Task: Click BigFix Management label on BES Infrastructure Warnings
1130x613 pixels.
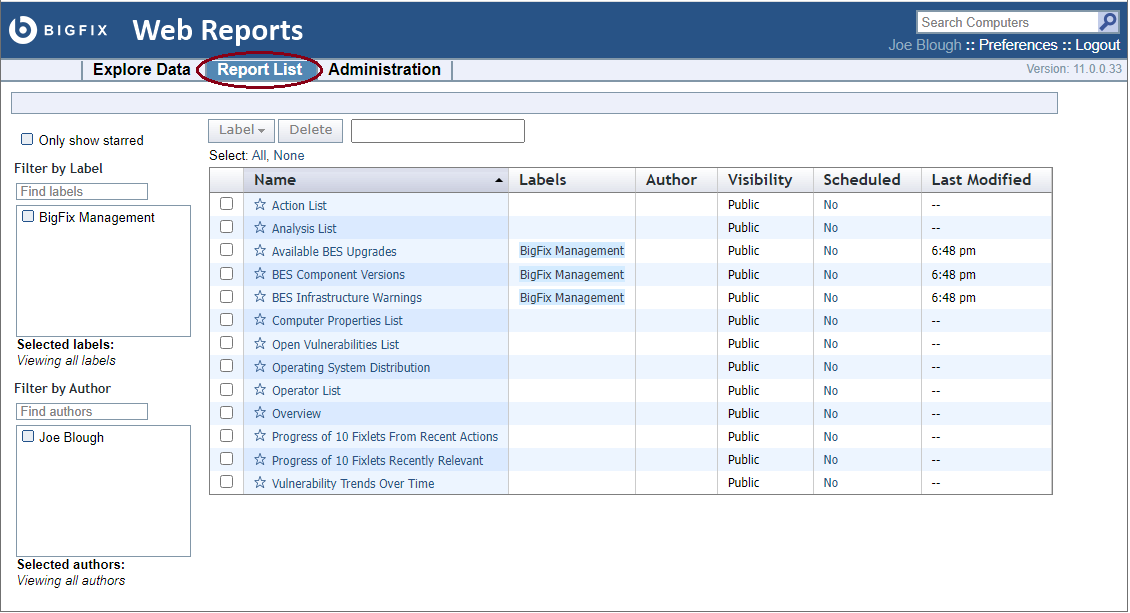Action: pyautogui.click(x=571, y=297)
